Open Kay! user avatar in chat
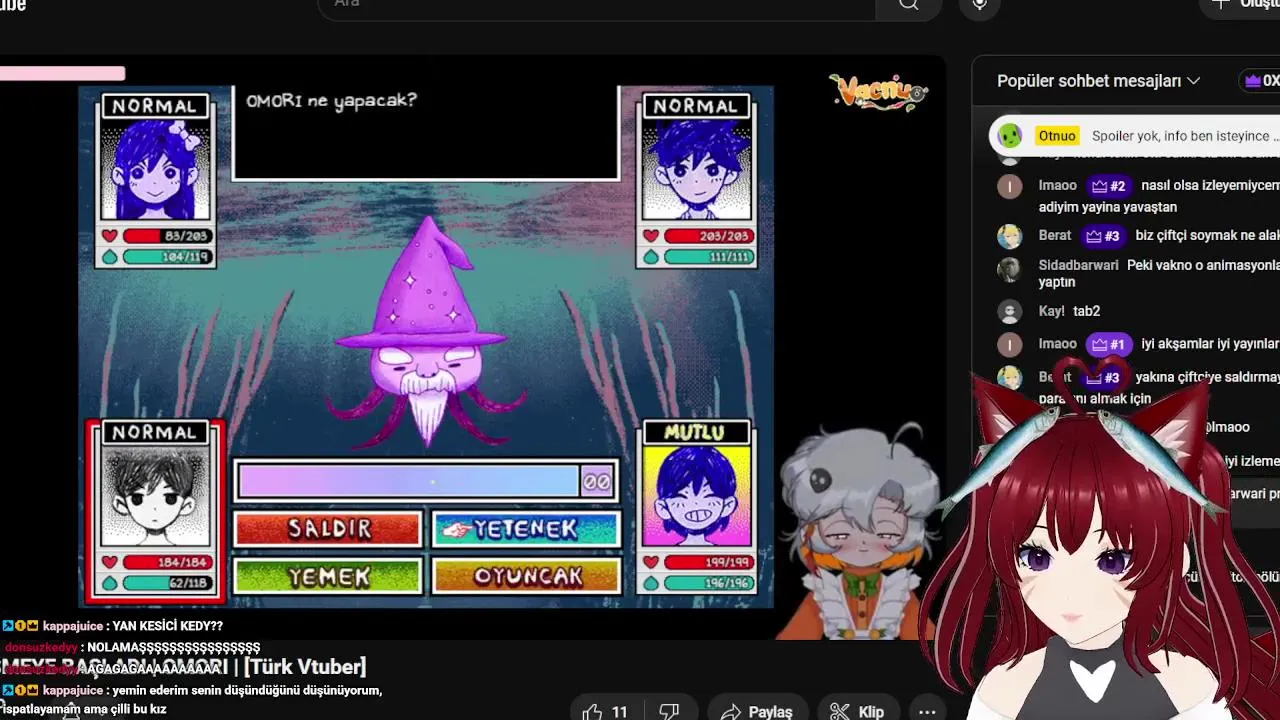Screen dimensions: 1280x720 (x=1009, y=312)
